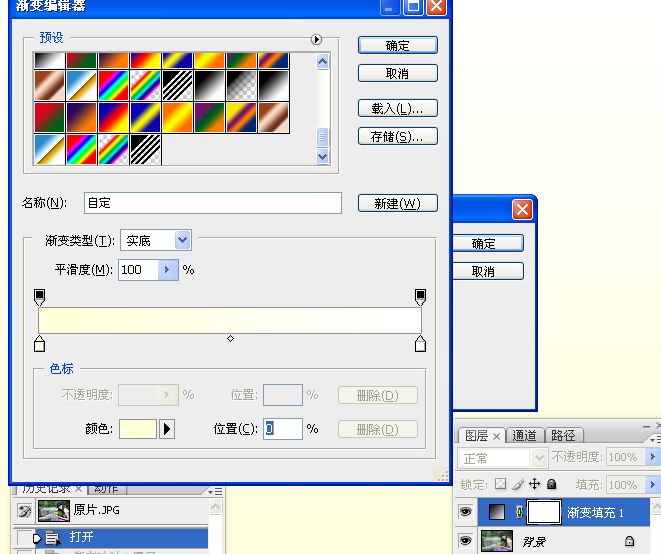This screenshot has height=554, width=661.
Task: Open the 平滑度 slider arrow
Action: pyautogui.click(x=168, y=270)
